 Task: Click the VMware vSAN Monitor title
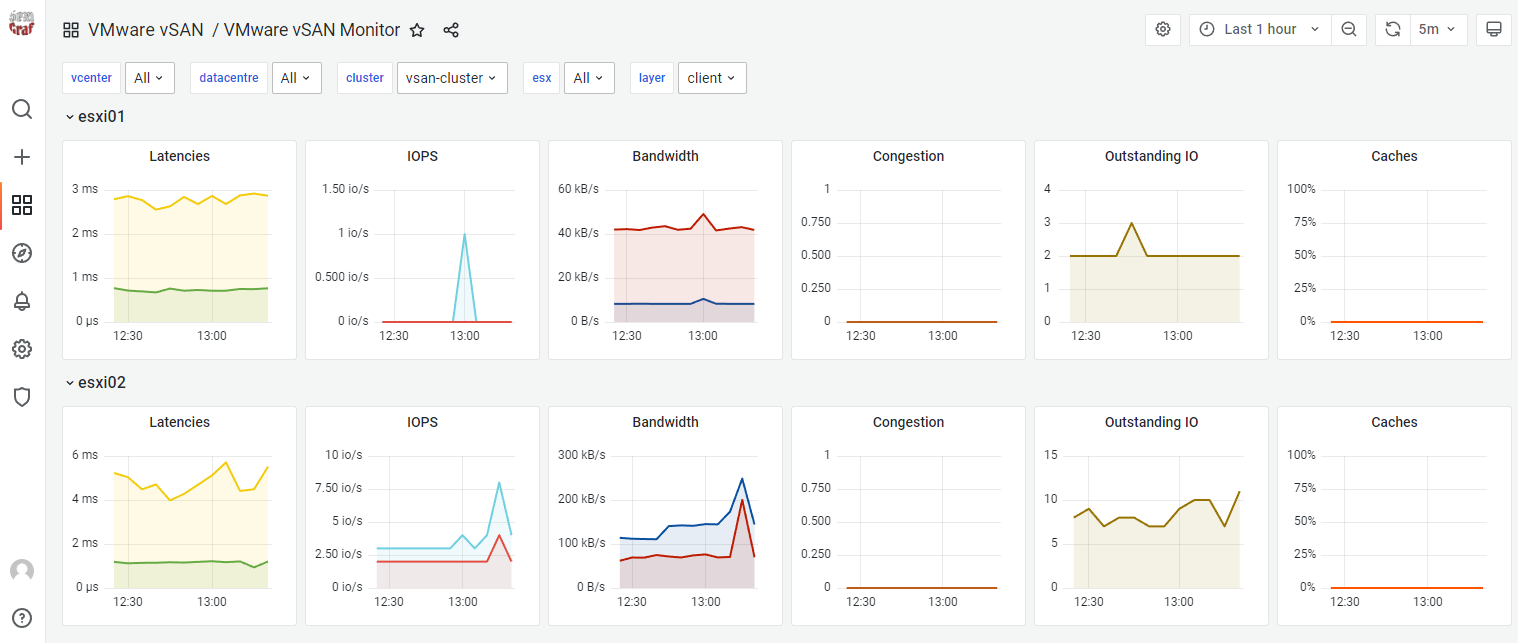point(312,30)
